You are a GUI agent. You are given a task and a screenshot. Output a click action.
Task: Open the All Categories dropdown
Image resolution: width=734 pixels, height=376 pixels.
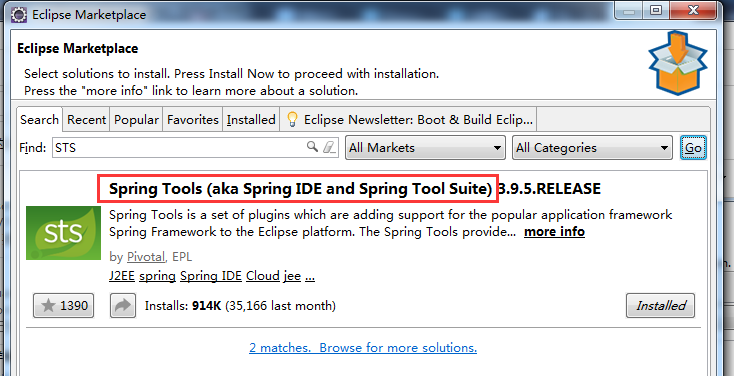coord(592,148)
